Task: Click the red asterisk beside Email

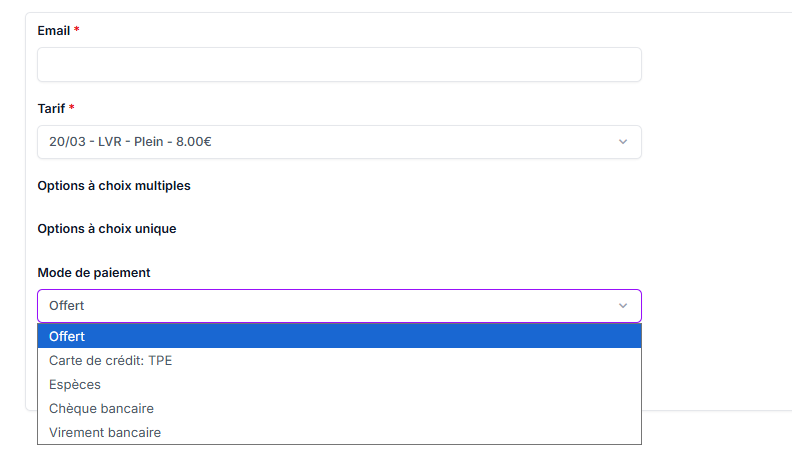Action: pyautogui.click(x=77, y=31)
